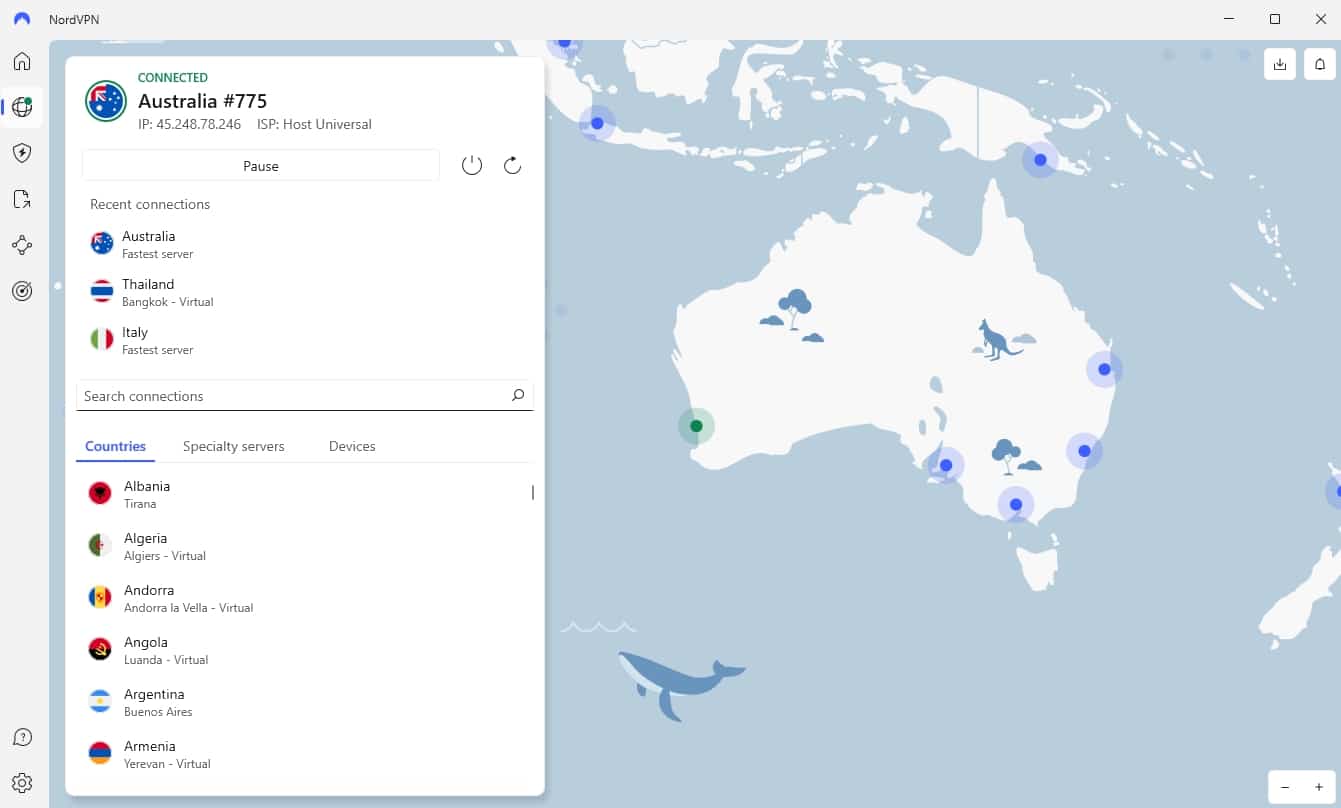Screen dimensions: 1341x808
Task: Open the help chat bubble icon
Action: 22,737
